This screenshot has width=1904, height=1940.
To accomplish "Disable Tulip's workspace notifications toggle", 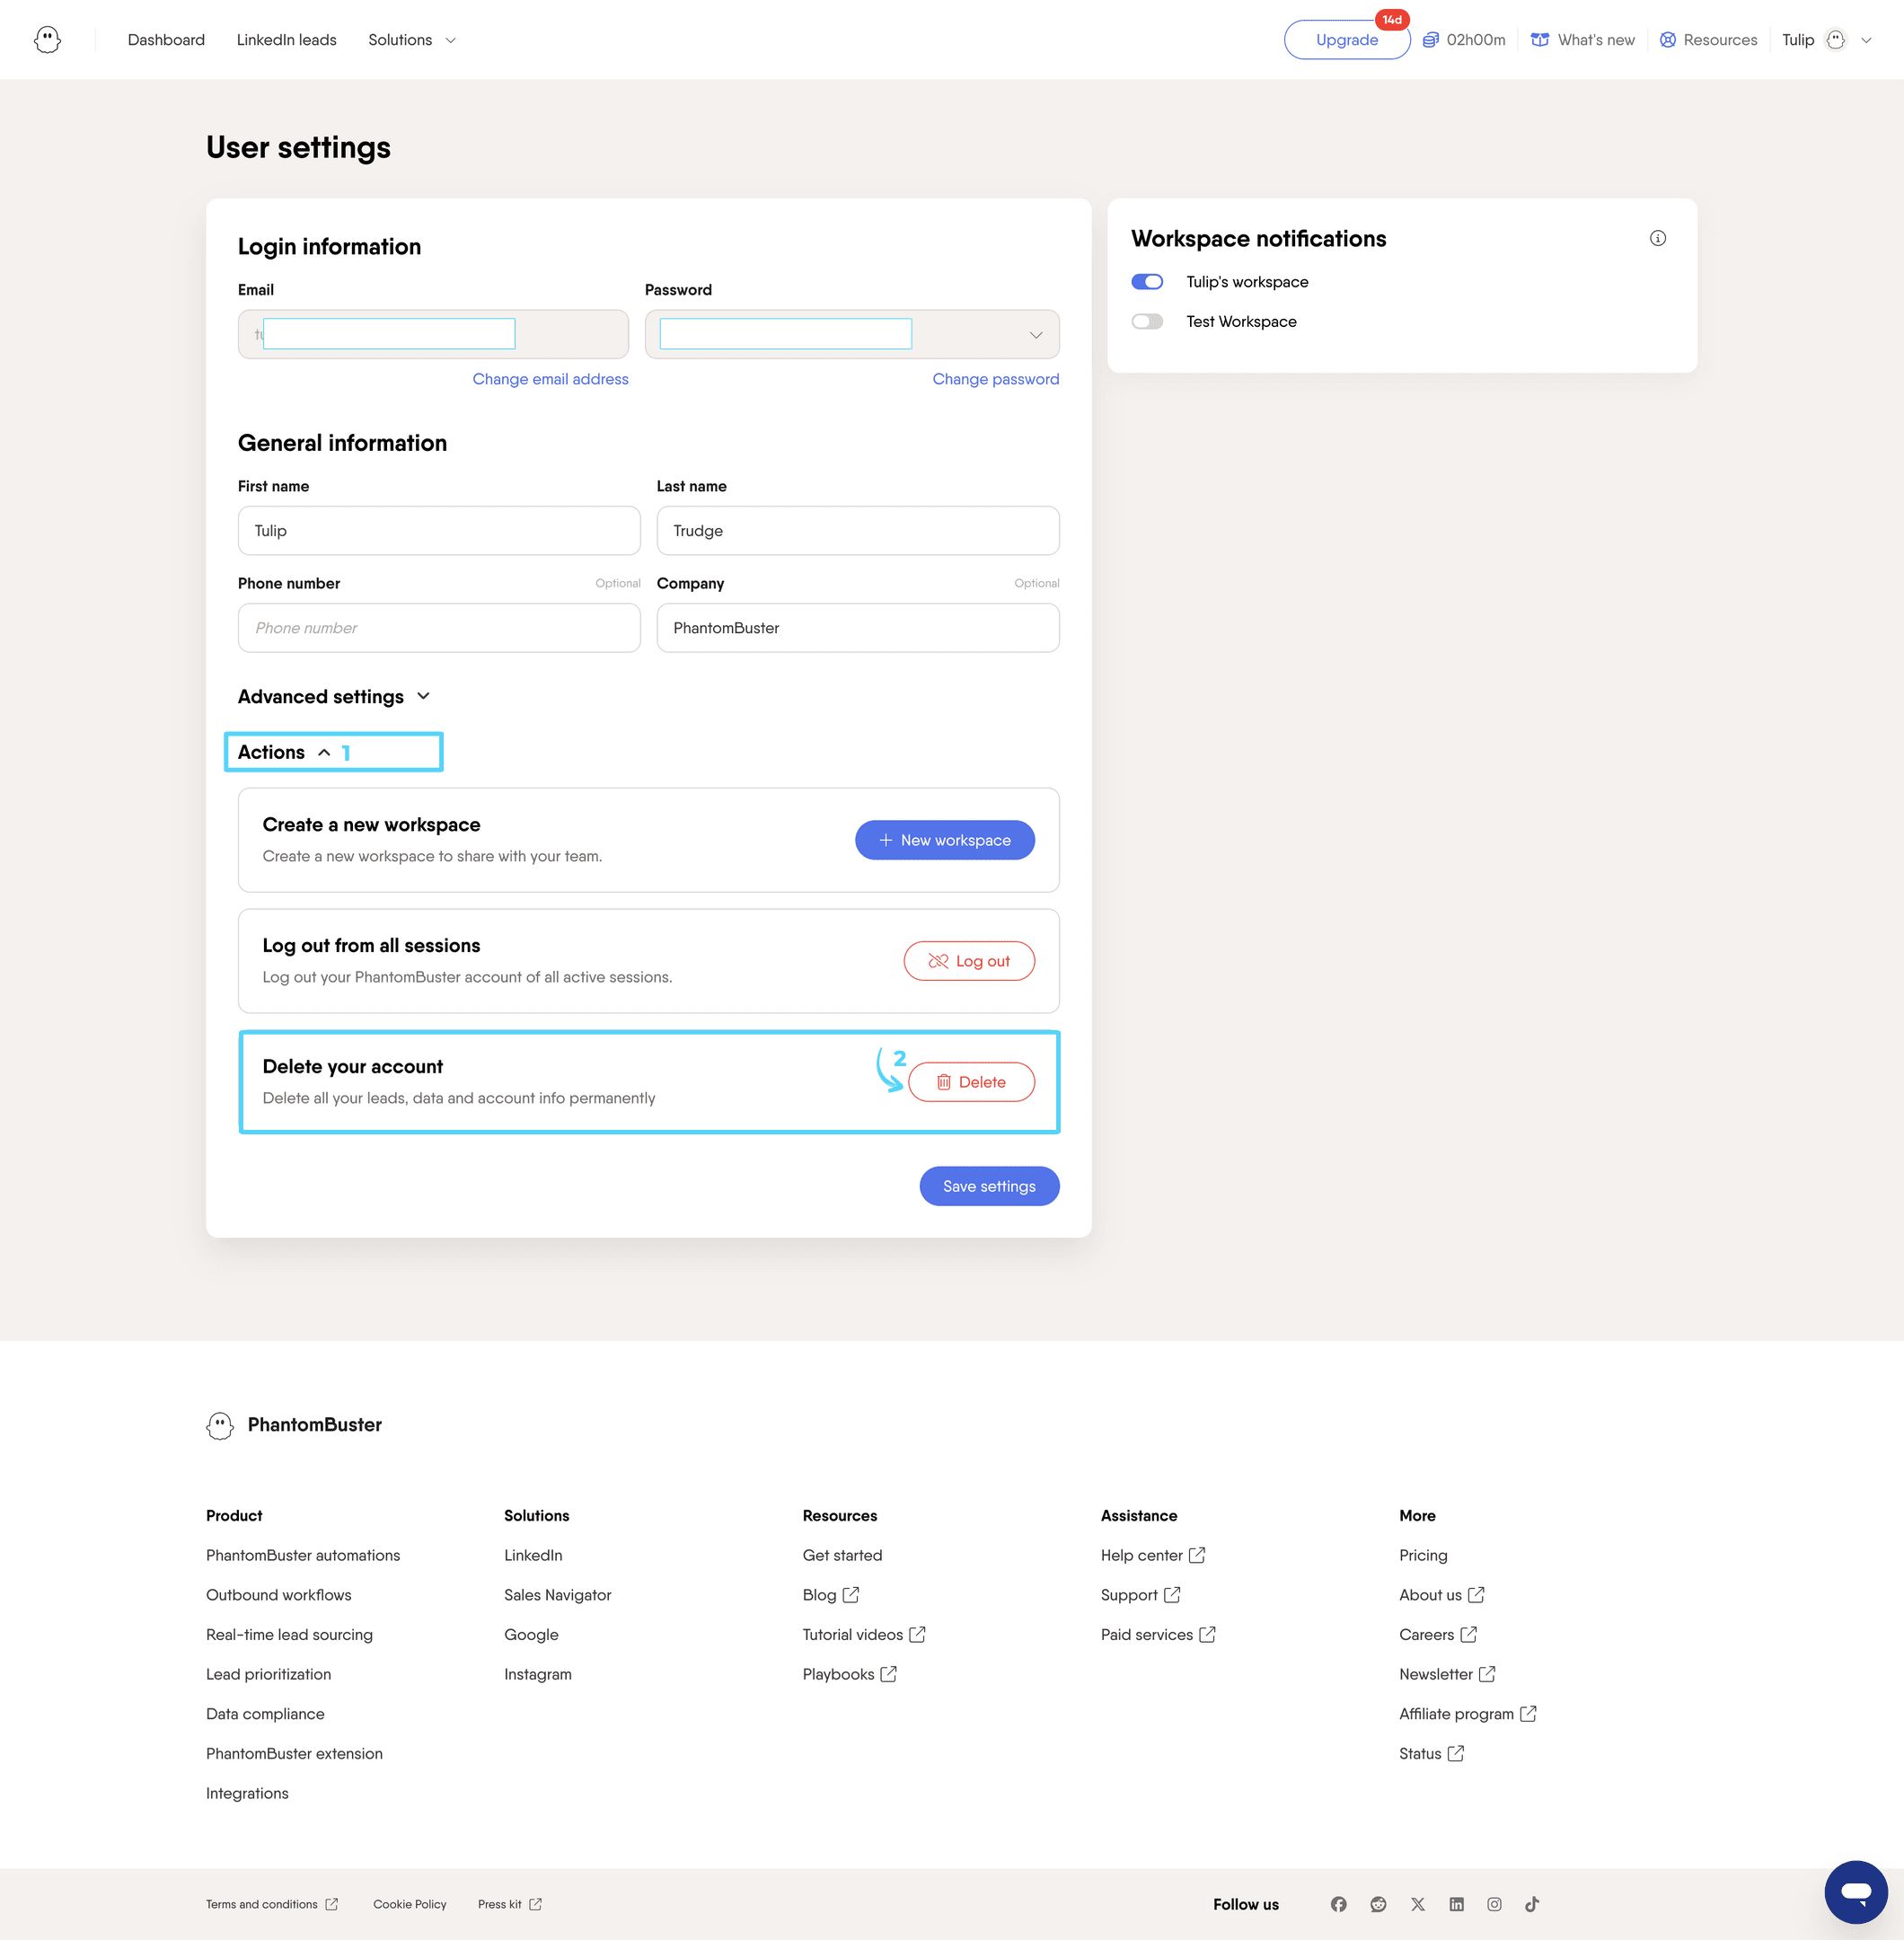I will tap(1147, 282).
